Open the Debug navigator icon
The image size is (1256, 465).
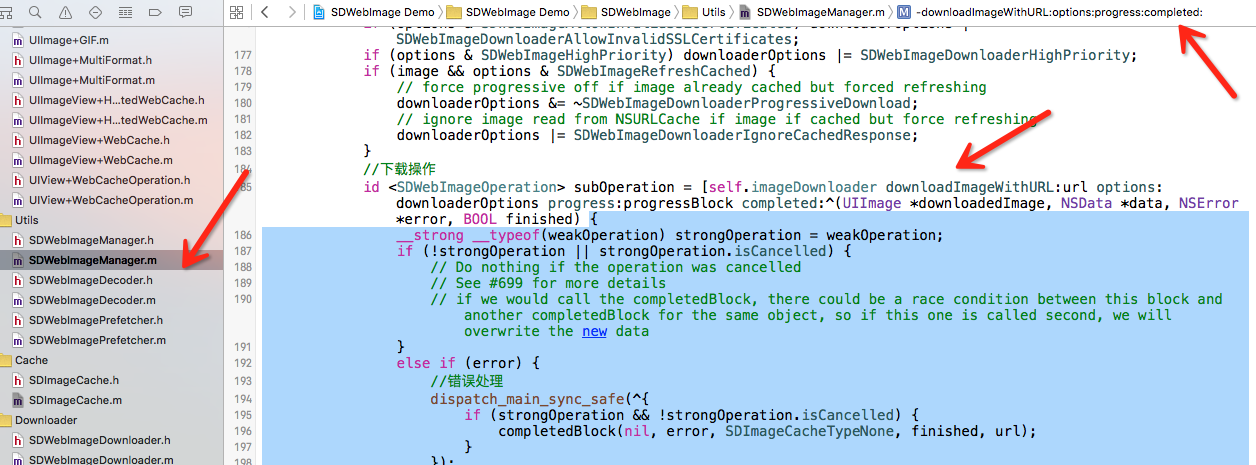(x=125, y=12)
